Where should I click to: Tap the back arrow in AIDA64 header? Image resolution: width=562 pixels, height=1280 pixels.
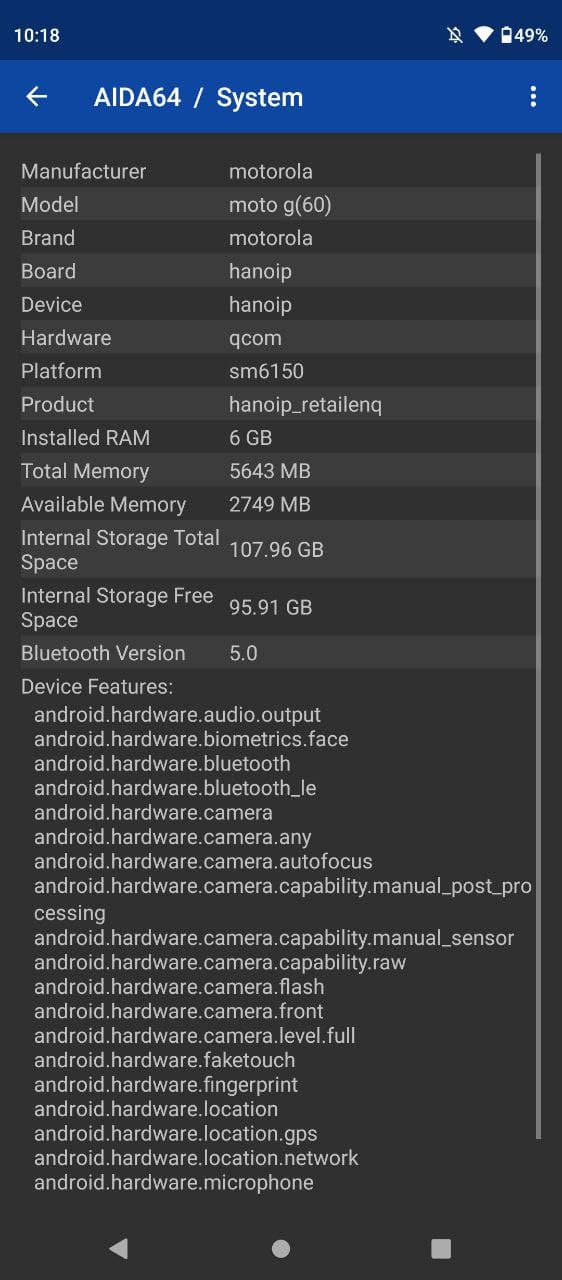[x=37, y=96]
